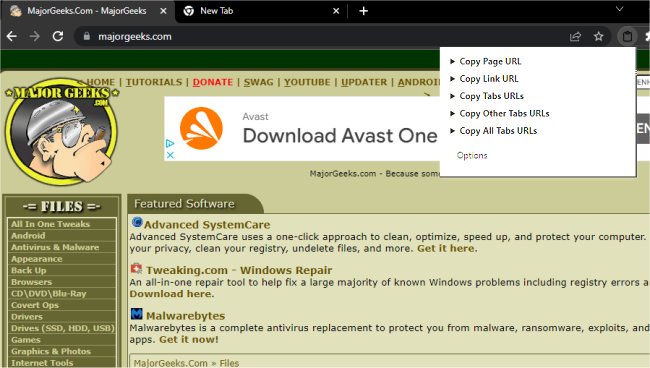Click the clipboard Copy URLs extension icon
650x368 pixels.
pos(627,36)
